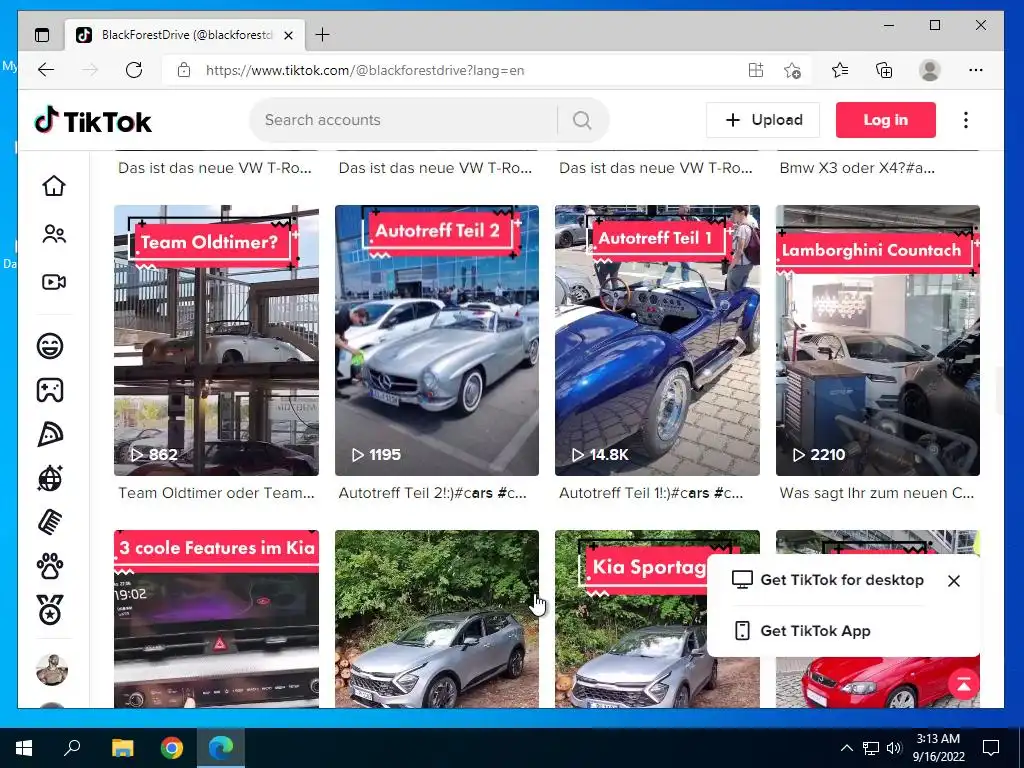Screen dimensions: 1024x768
Task: Open the Favorites list icon
Action: tap(840, 70)
